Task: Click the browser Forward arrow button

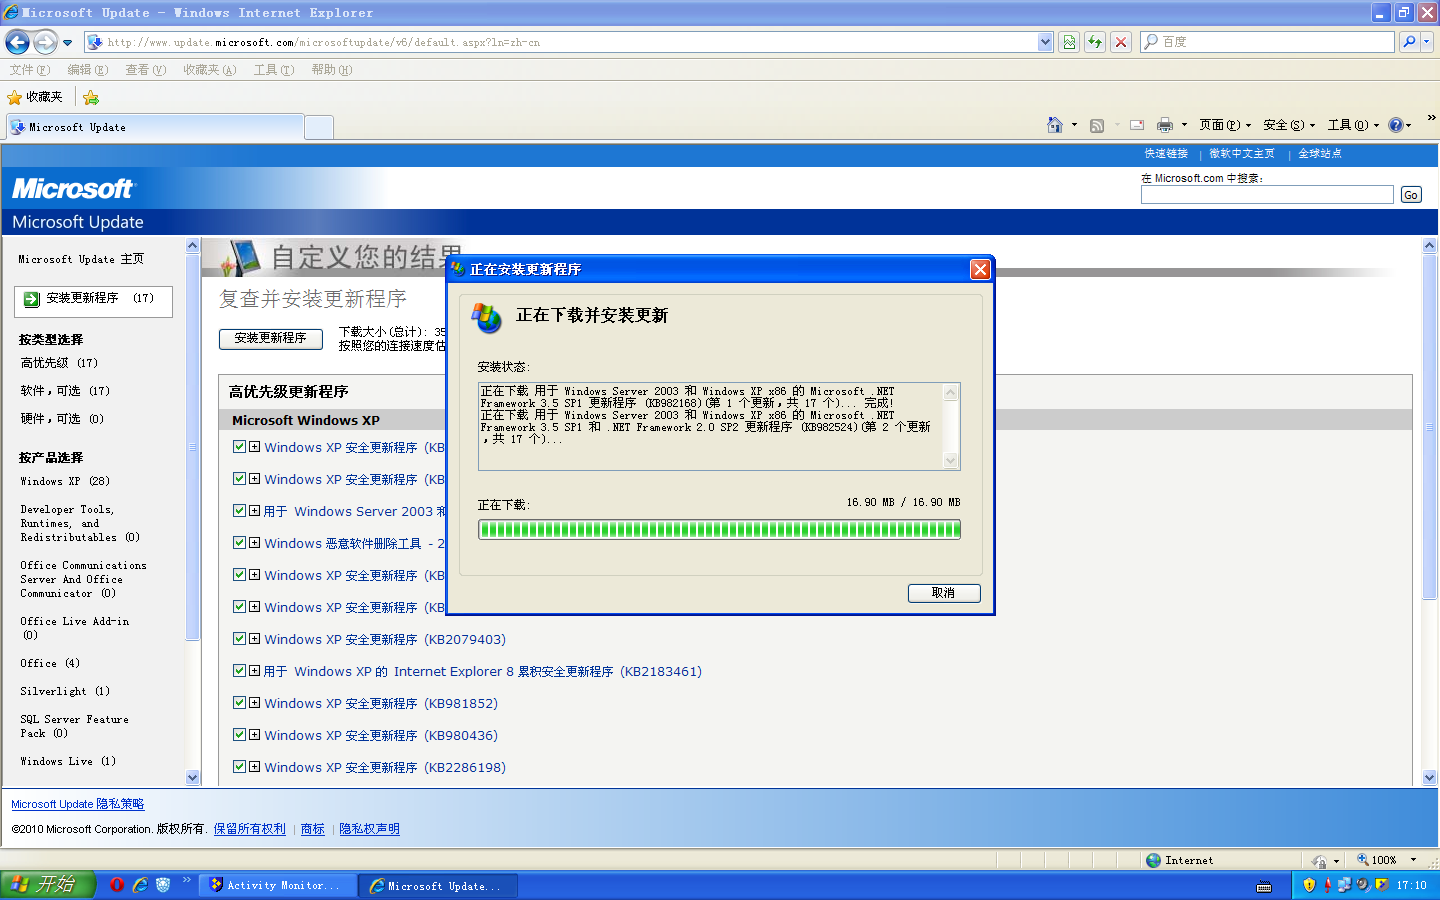Action: (45, 42)
